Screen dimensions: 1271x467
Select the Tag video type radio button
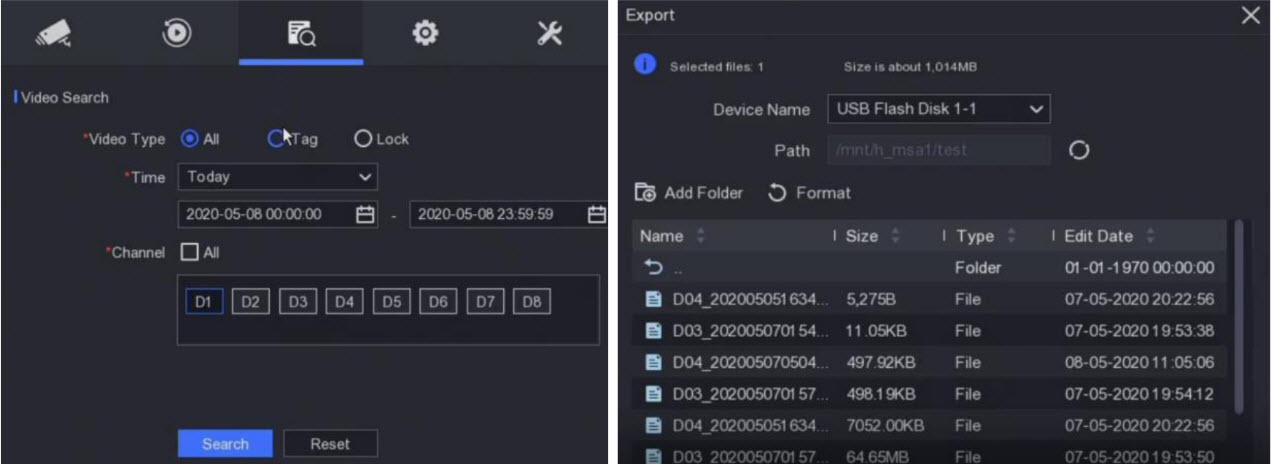click(x=276, y=139)
